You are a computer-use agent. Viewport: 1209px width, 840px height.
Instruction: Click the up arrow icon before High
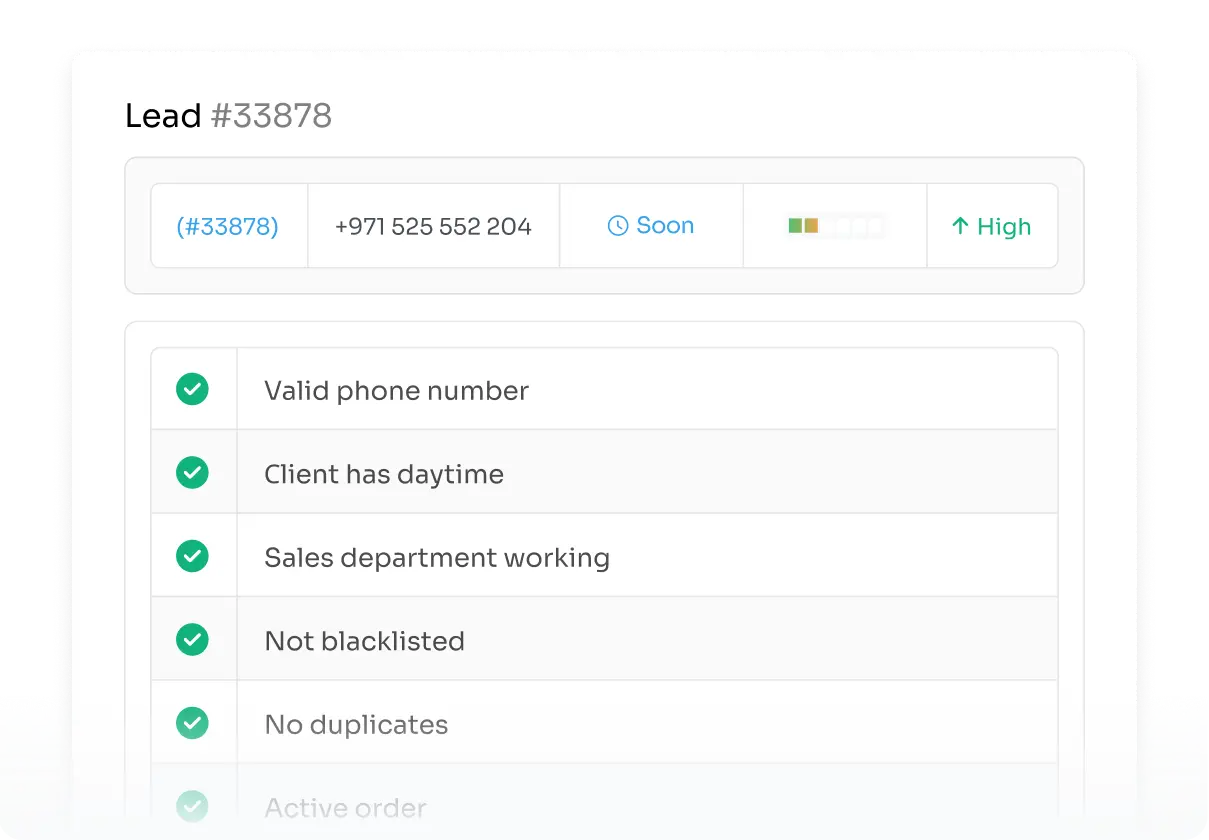pos(960,227)
